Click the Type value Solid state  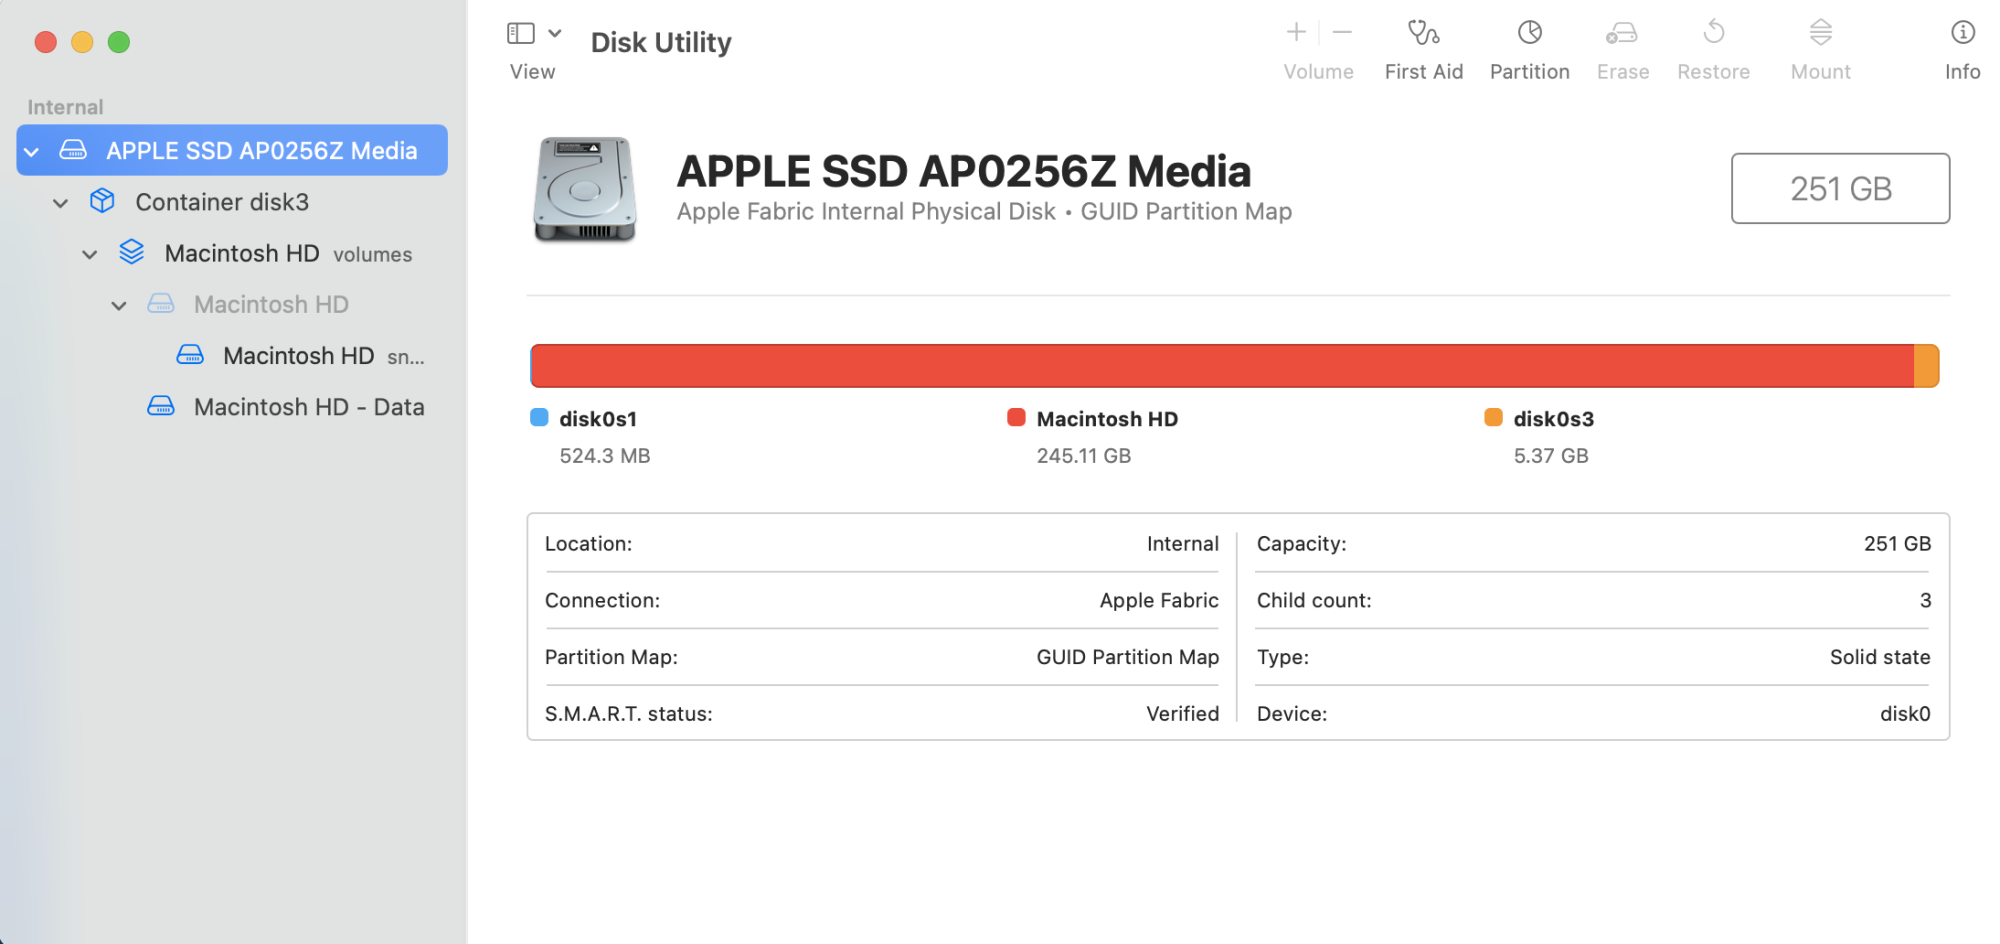click(x=1880, y=657)
